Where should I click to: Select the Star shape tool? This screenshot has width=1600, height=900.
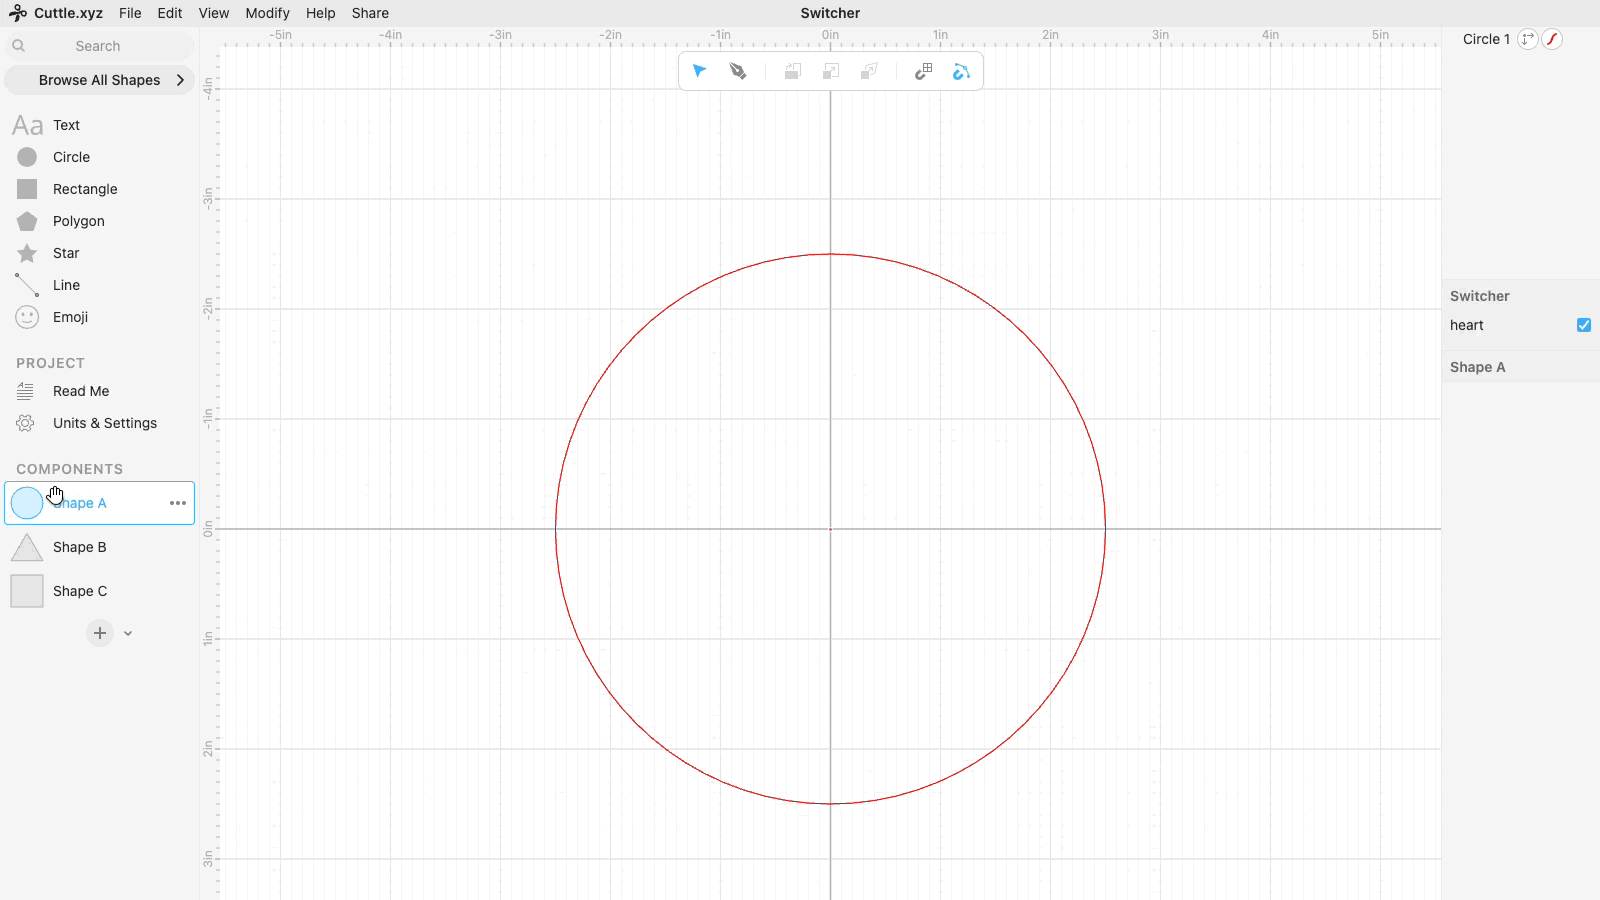(x=65, y=253)
